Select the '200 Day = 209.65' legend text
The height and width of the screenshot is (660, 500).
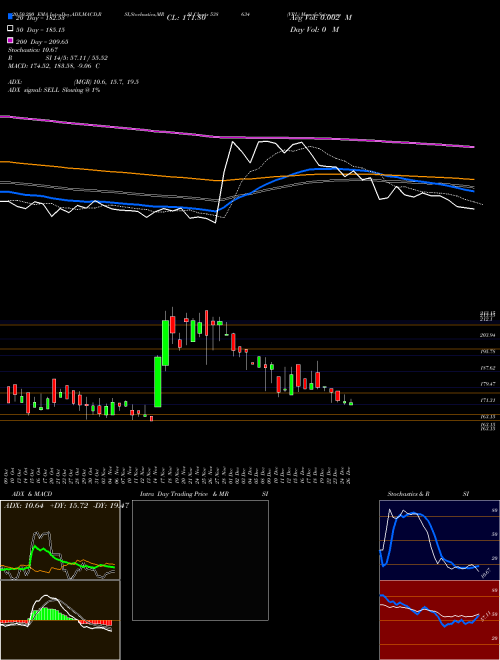click(43, 42)
